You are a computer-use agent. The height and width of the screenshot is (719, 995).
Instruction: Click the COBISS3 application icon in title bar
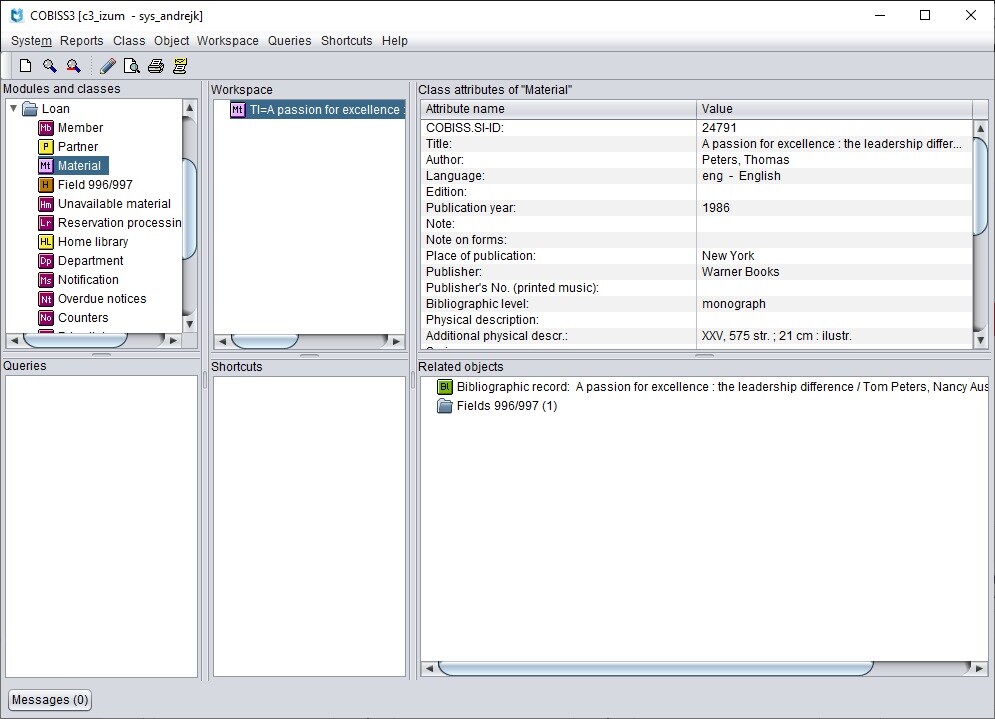(17, 15)
